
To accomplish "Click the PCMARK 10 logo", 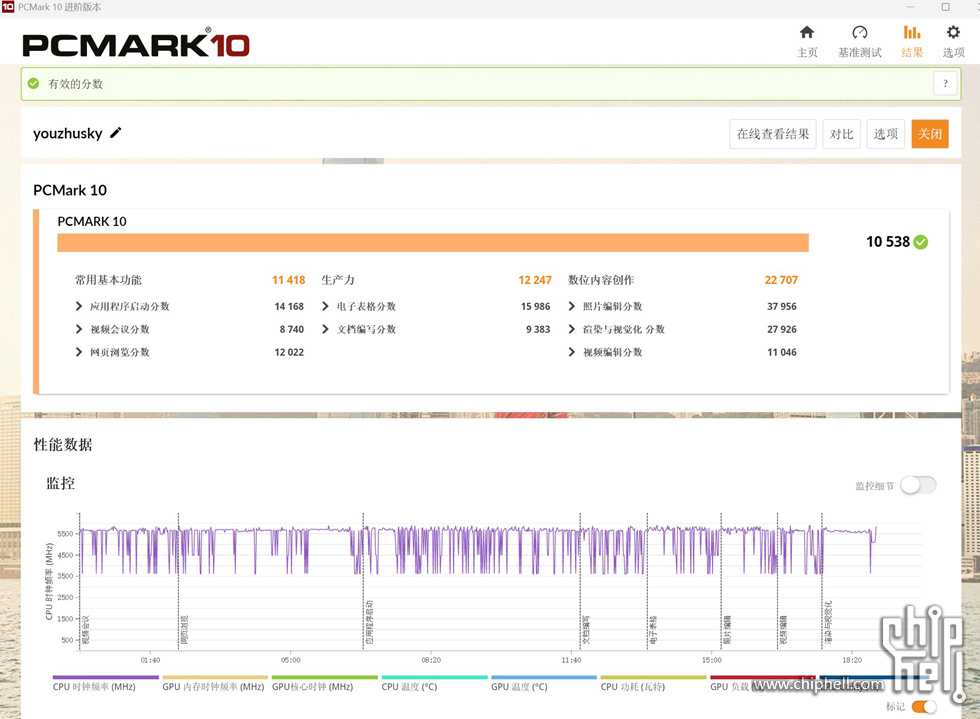I will (136, 44).
